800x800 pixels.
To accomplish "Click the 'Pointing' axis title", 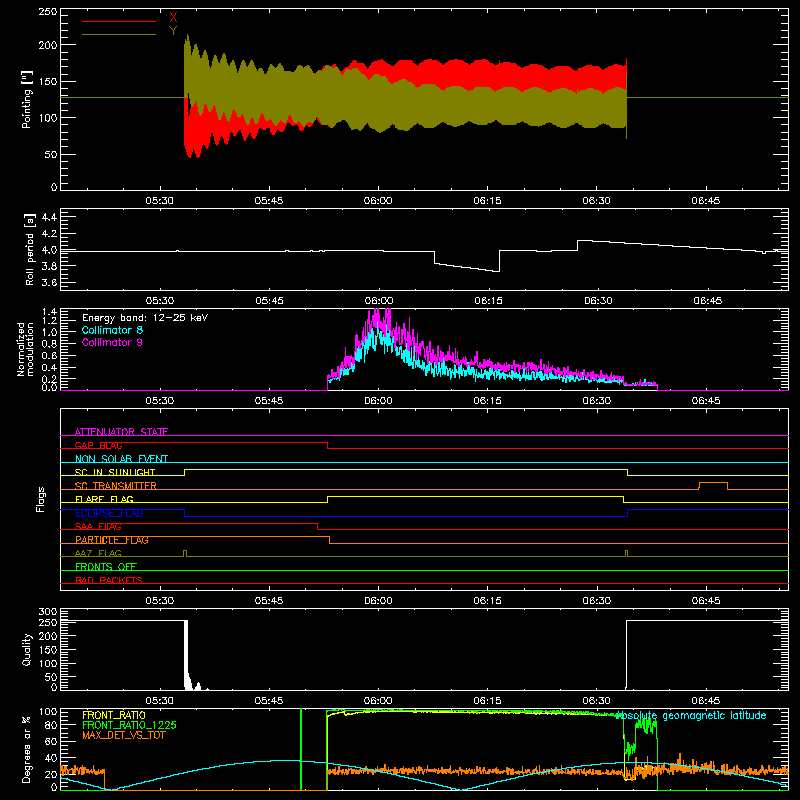I will pyautogui.click(x=27, y=99).
